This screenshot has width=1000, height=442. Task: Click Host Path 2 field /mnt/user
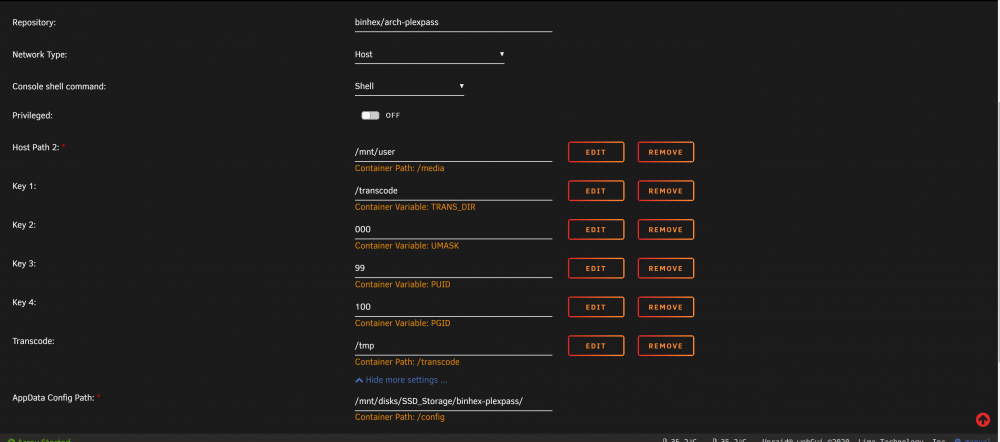(453, 152)
